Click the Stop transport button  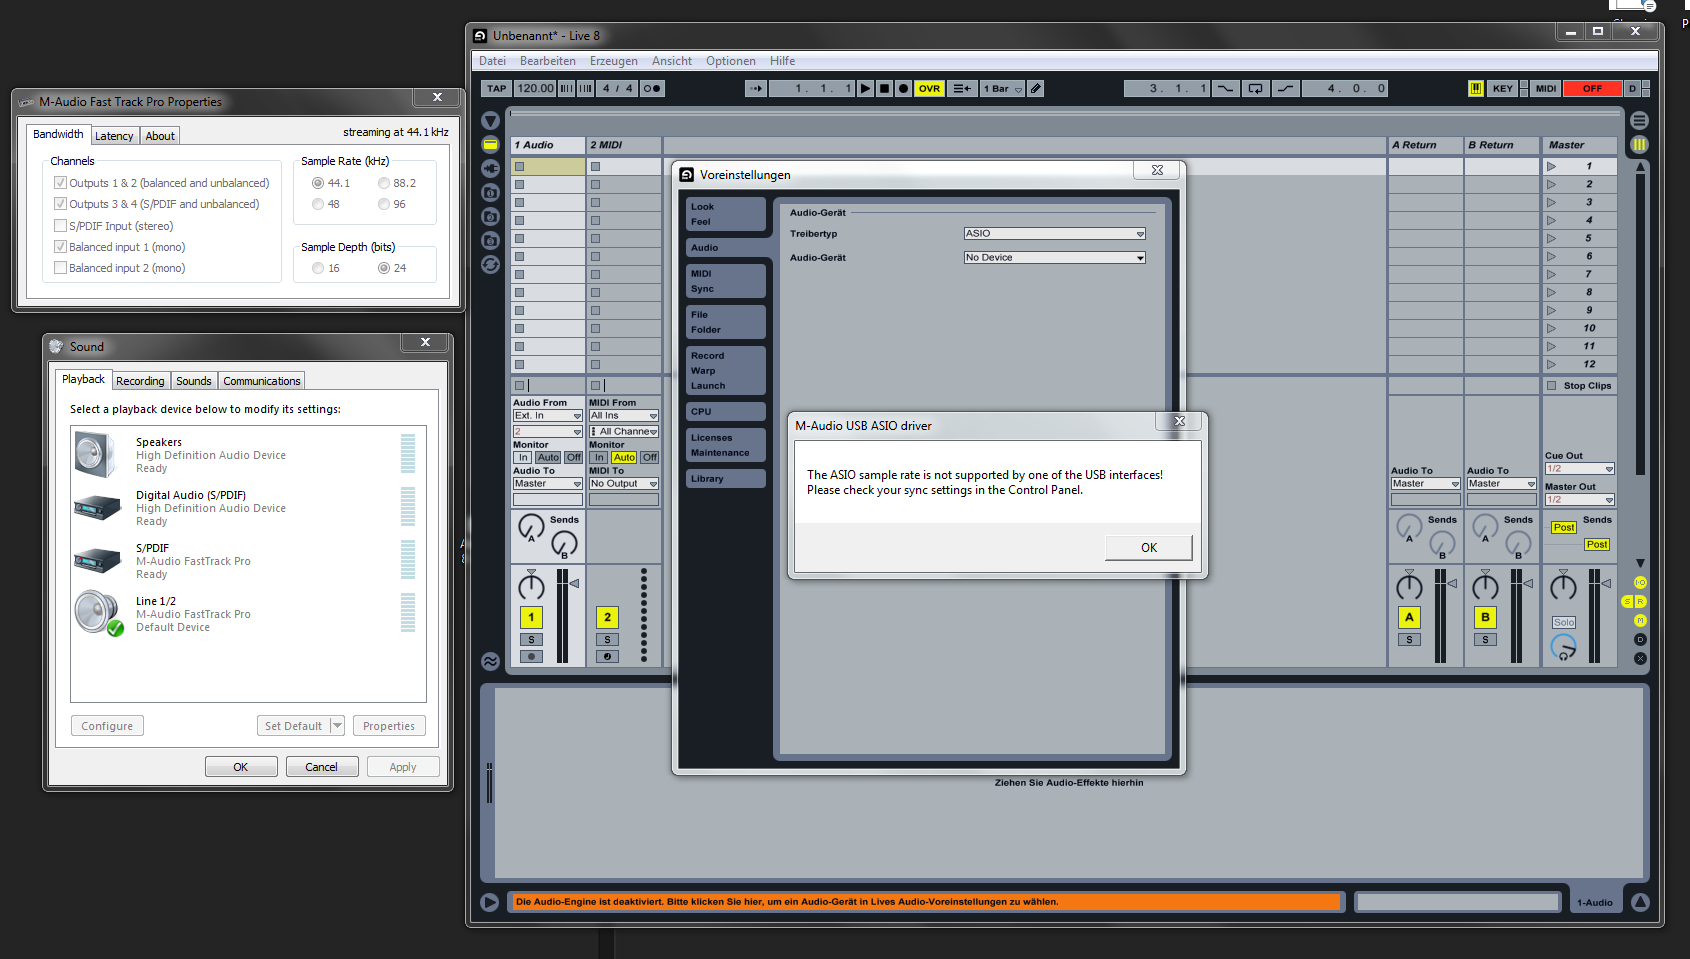coord(884,89)
